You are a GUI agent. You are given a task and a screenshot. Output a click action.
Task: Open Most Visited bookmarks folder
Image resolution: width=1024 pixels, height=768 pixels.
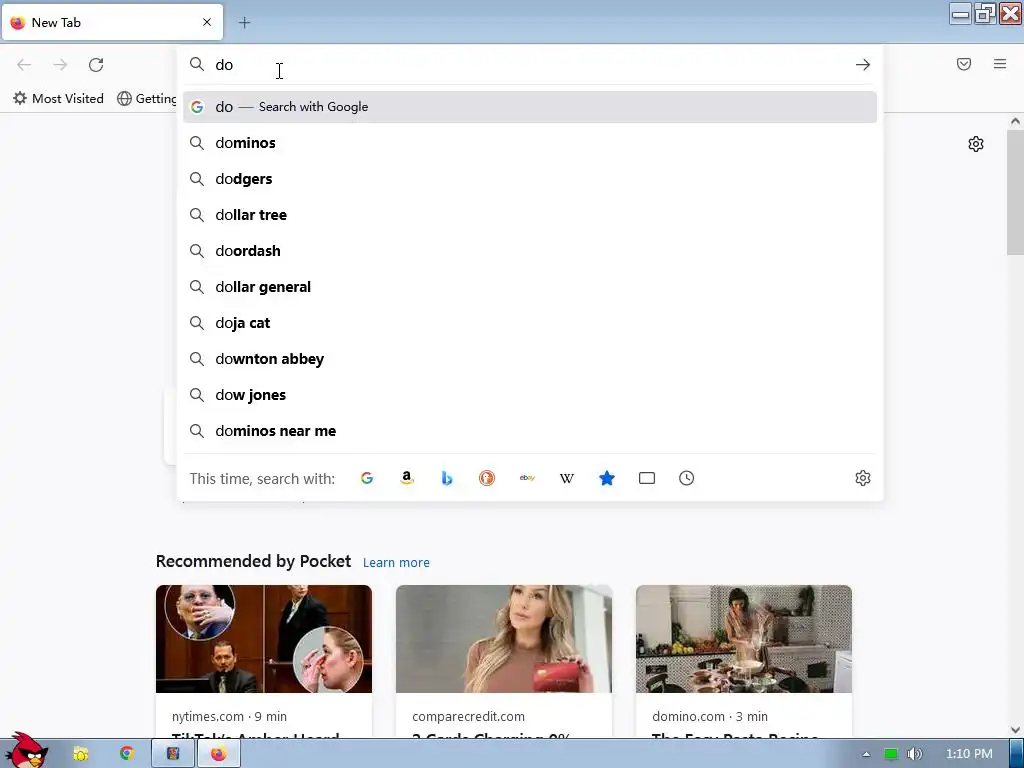click(59, 99)
